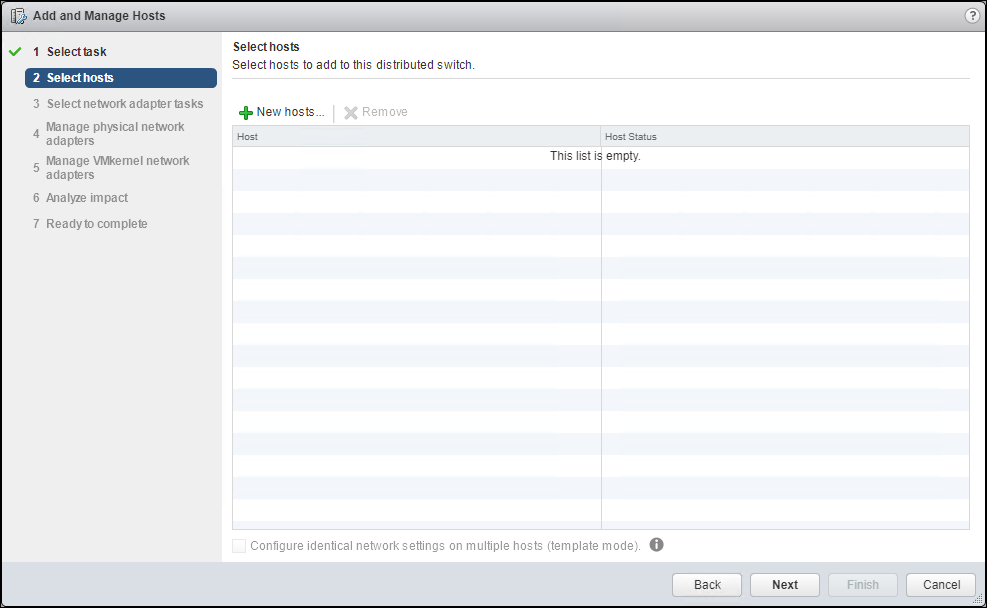Click the Back button
Image resolution: width=987 pixels, height=608 pixels.
click(706, 584)
